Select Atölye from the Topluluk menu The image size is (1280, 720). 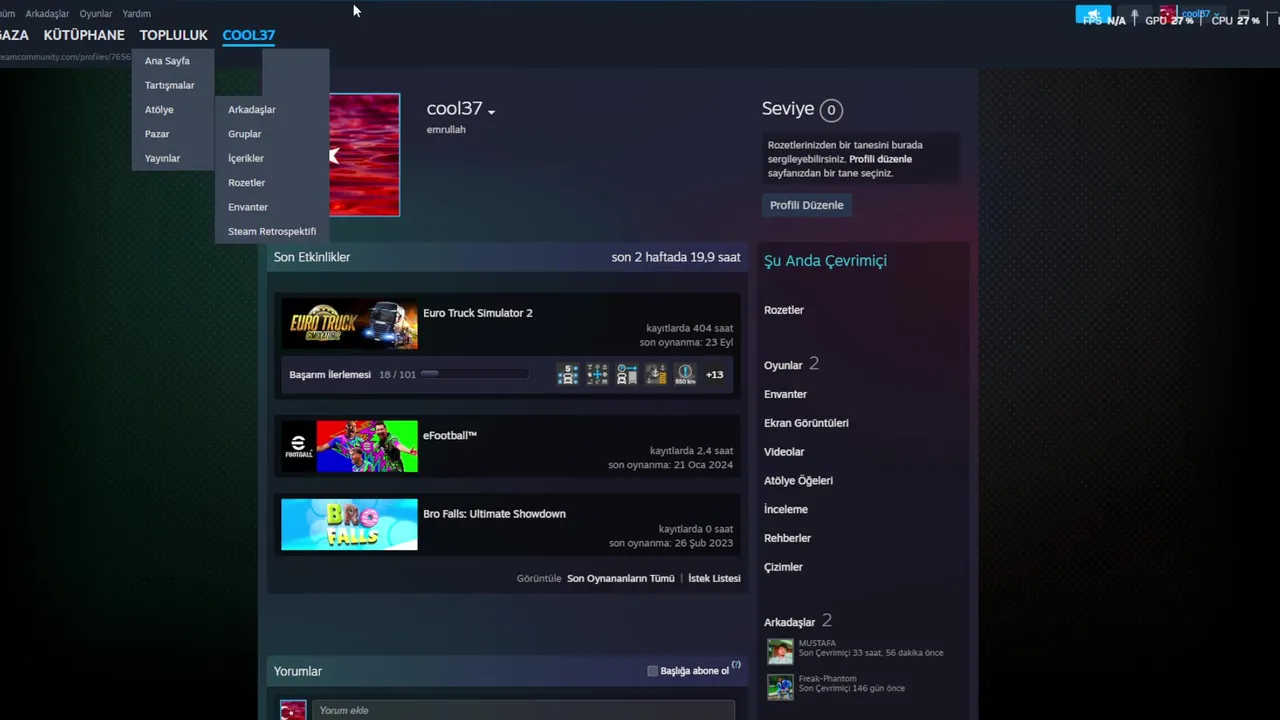click(x=159, y=110)
